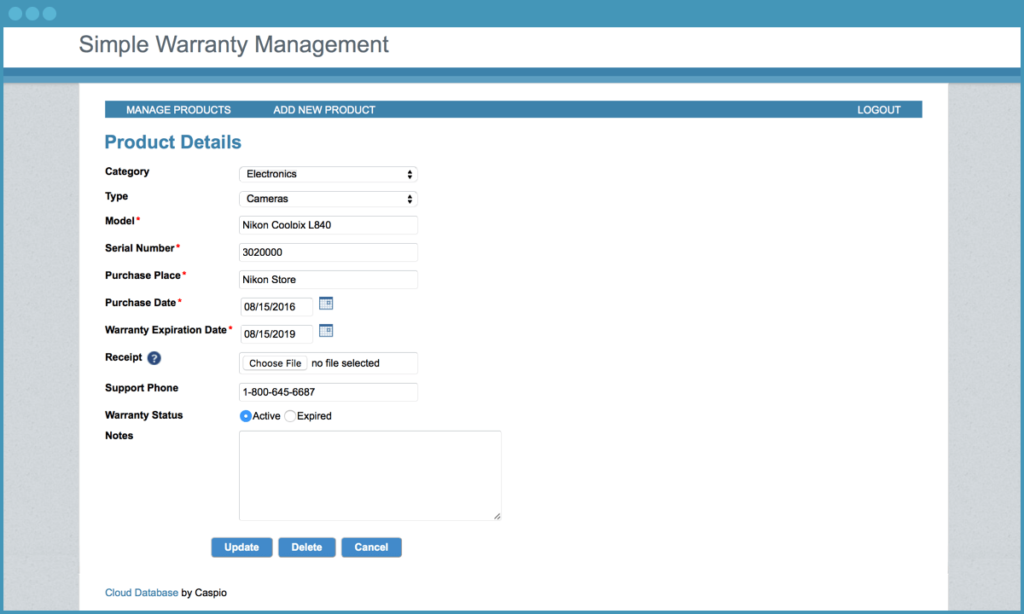Image resolution: width=1024 pixels, height=614 pixels.
Task: Click Logout in the navigation bar
Action: pyautogui.click(x=879, y=110)
